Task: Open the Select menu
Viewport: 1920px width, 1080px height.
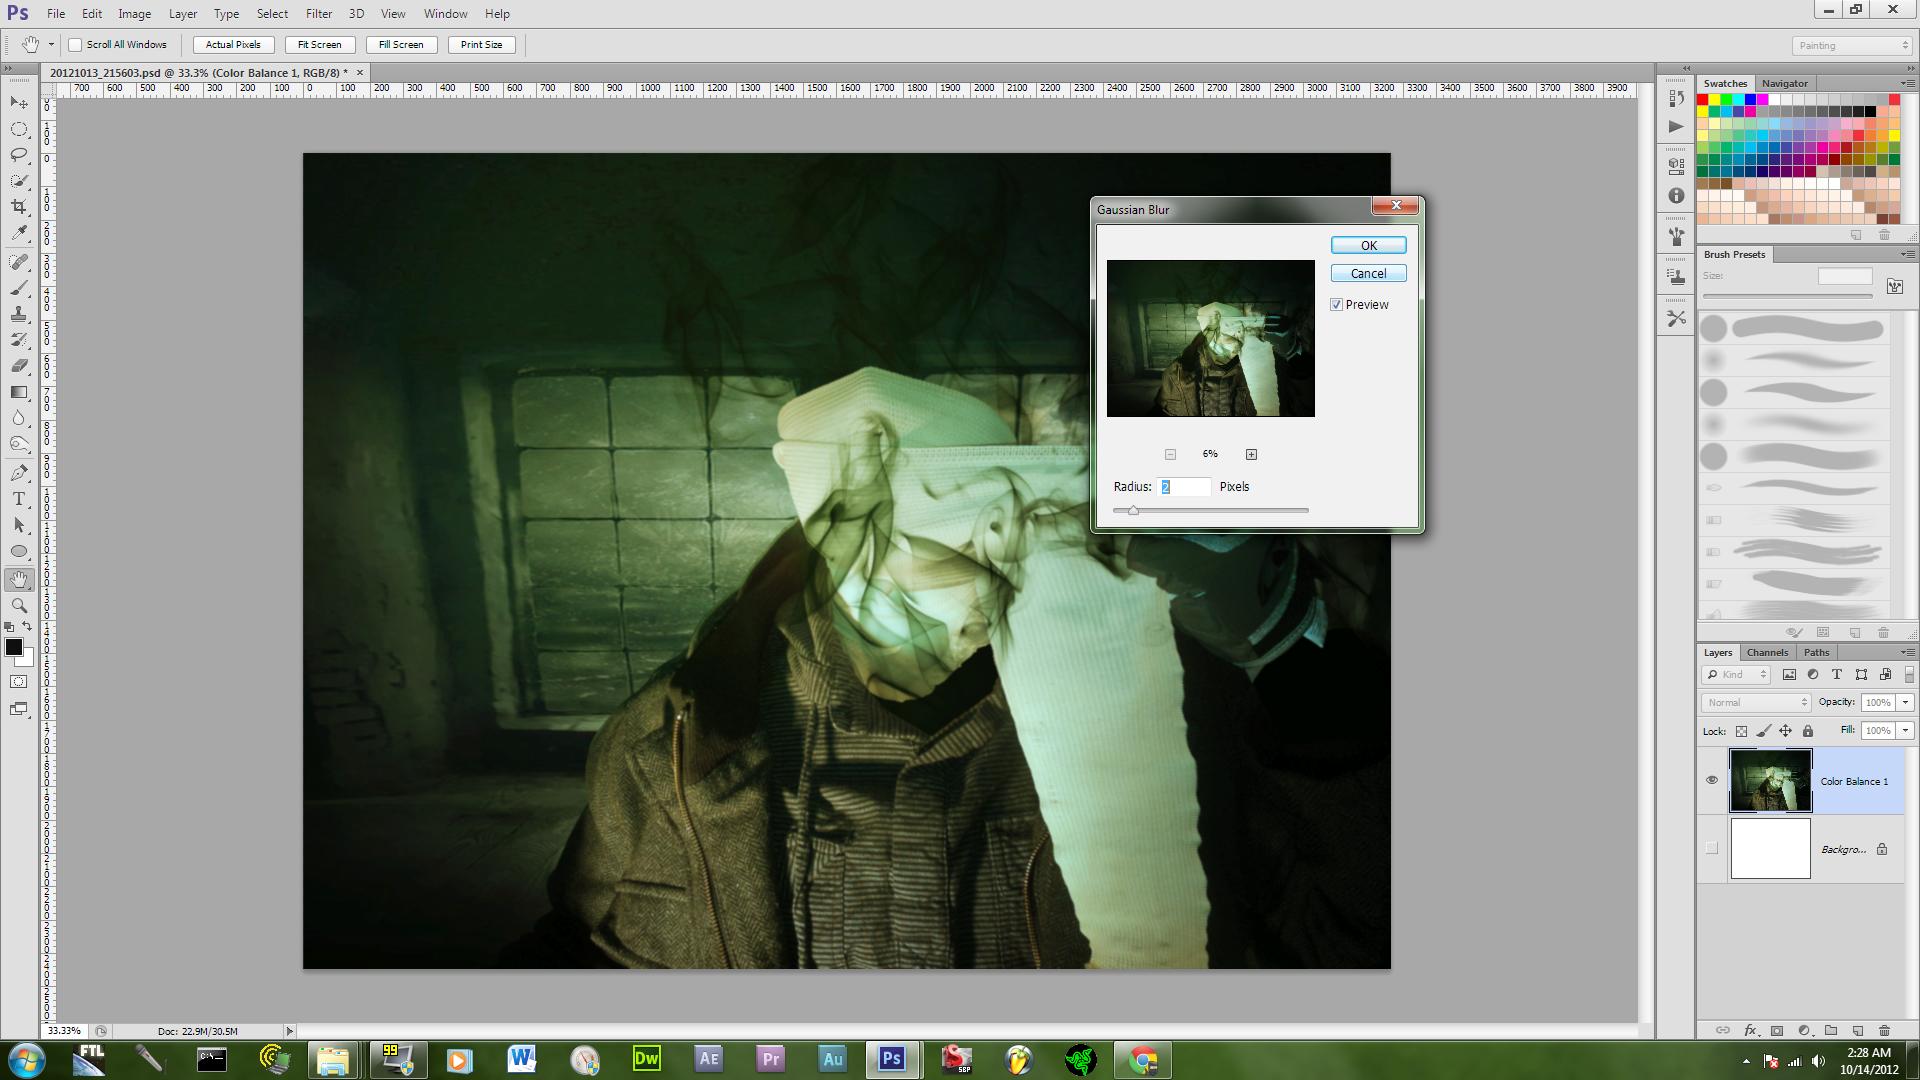Action: click(272, 14)
